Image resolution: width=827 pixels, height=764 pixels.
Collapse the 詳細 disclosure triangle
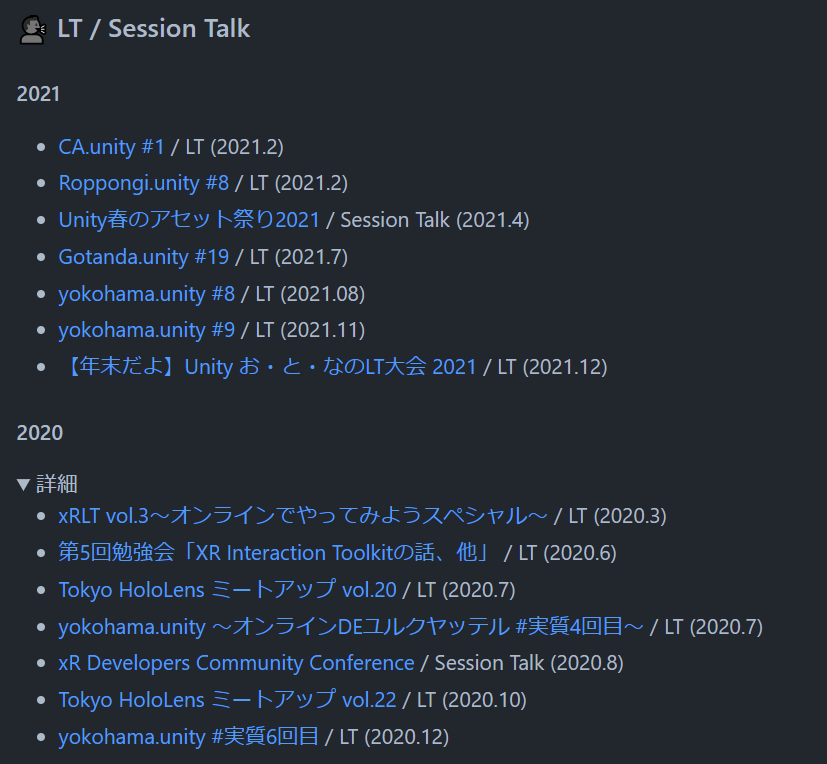point(24,483)
